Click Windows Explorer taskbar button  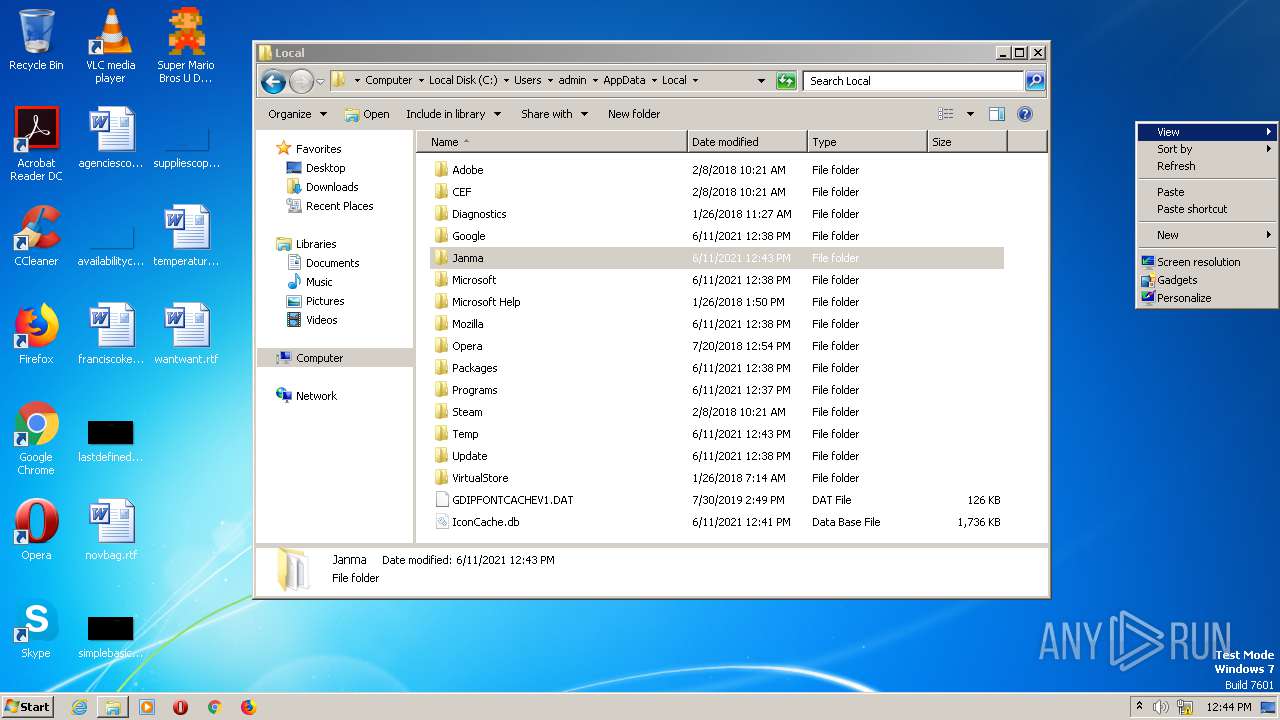(113, 707)
